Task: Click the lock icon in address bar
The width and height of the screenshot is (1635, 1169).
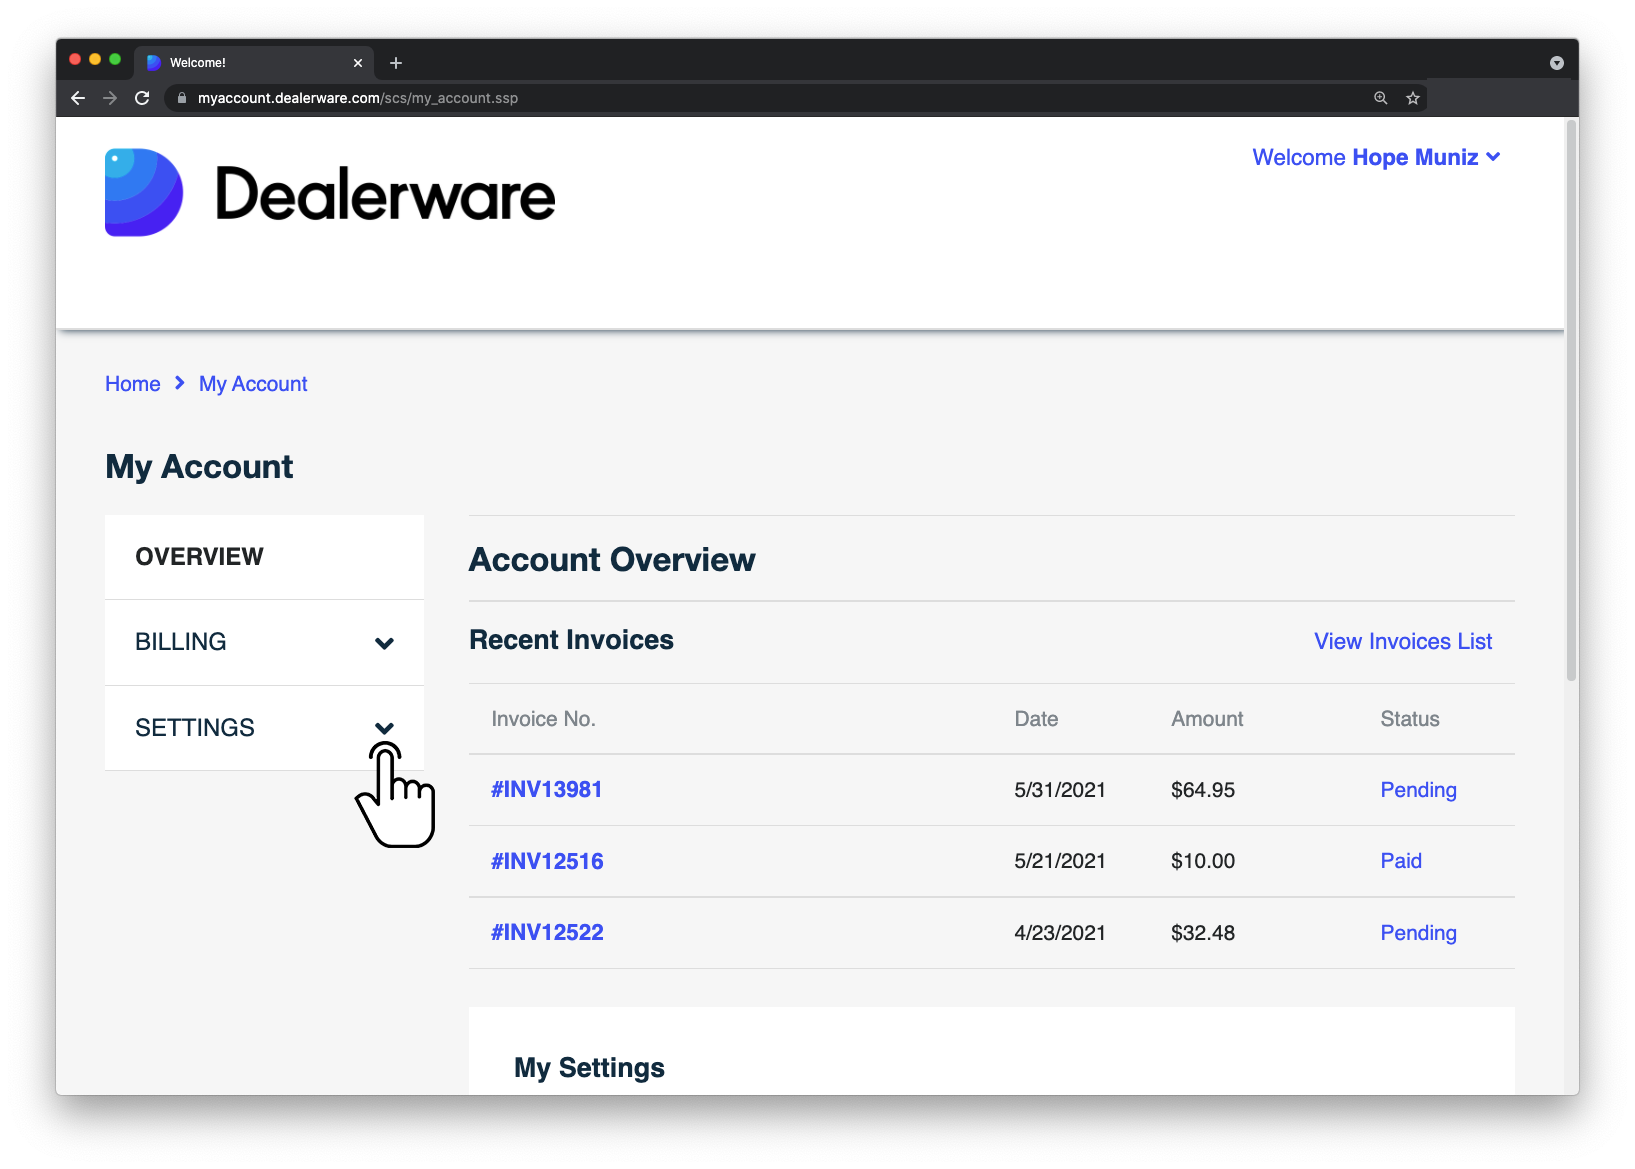Action: pos(182,98)
